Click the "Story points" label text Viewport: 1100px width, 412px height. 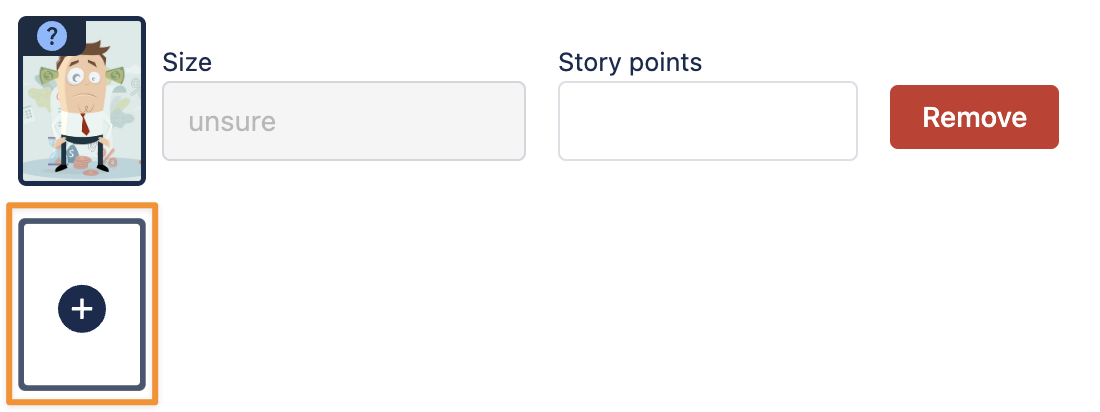[x=630, y=62]
